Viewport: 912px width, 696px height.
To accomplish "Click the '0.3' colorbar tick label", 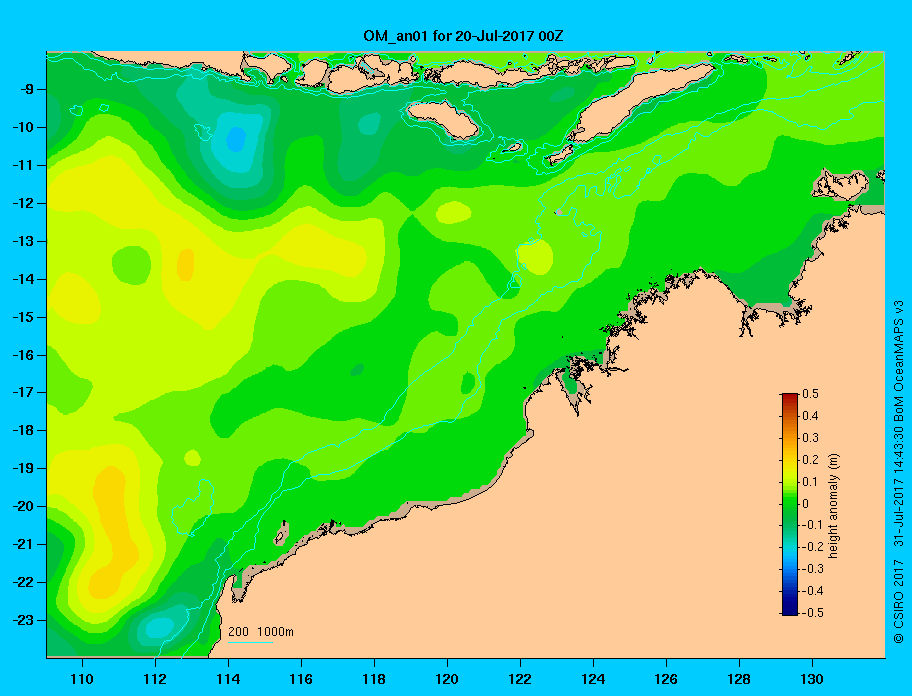I will (810, 438).
